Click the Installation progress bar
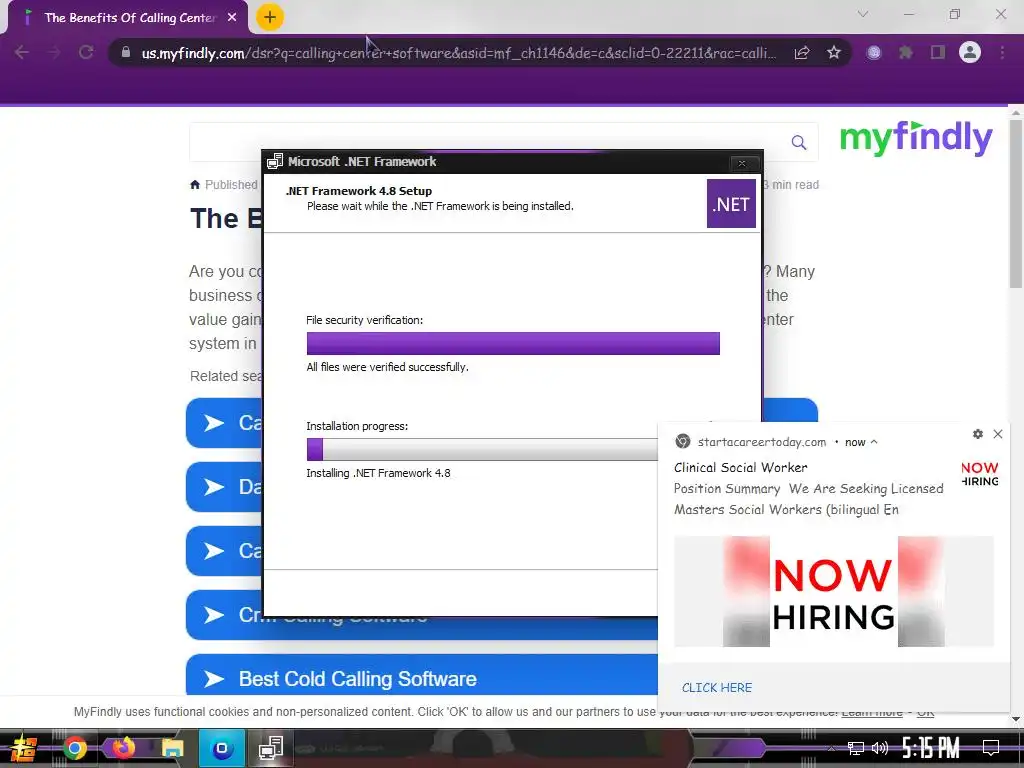This screenshot has height=768, width=1024. 482,449
